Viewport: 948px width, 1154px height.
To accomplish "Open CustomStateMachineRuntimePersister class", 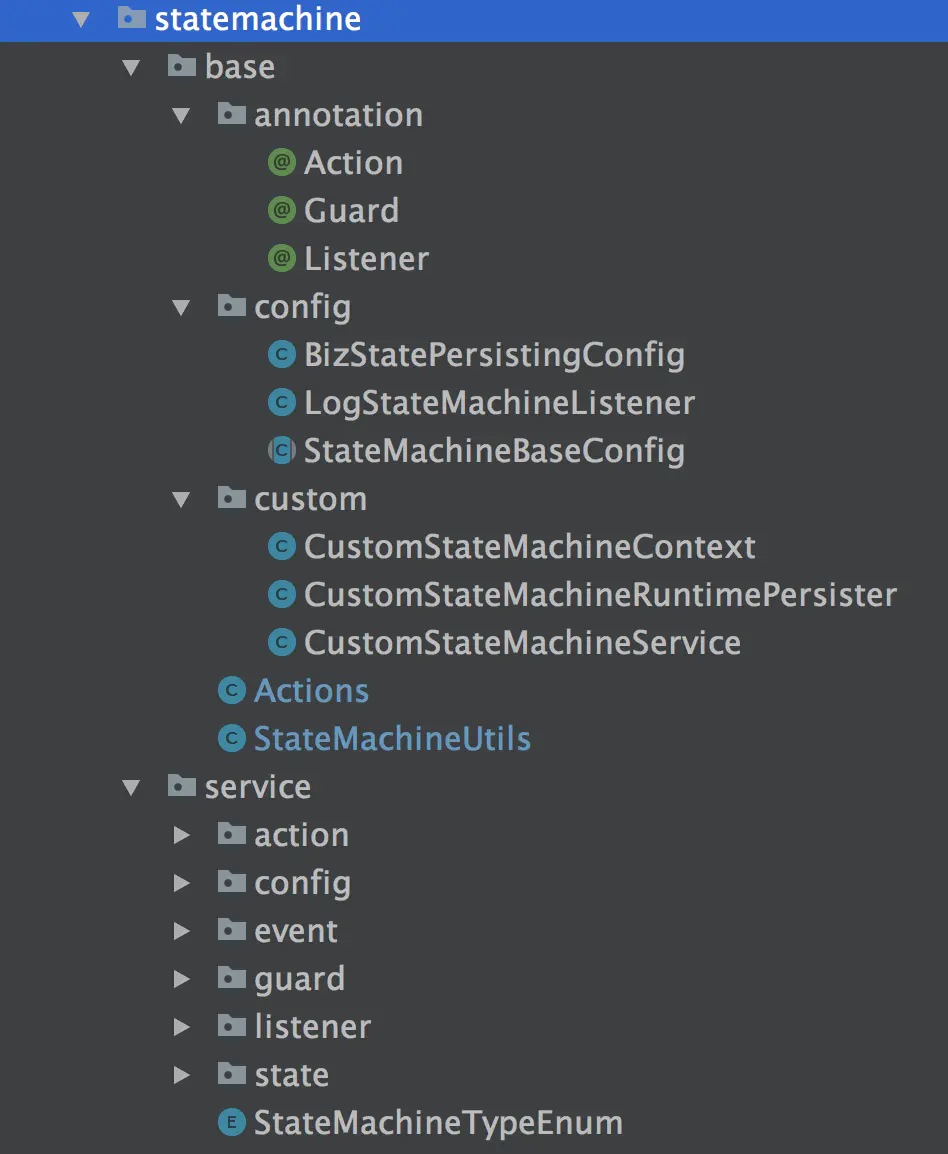I will [600, 595].
